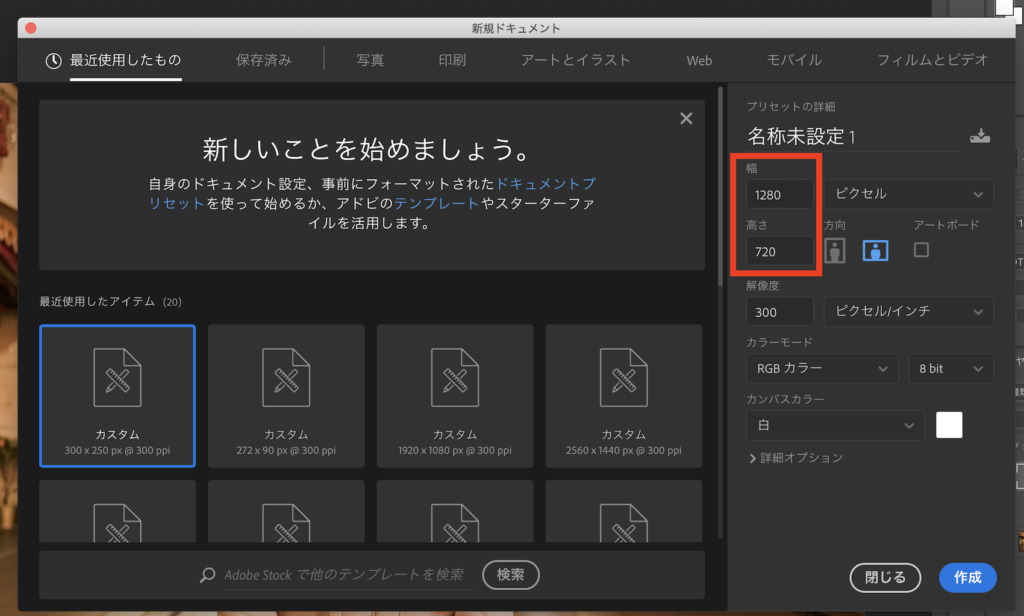Open the モバイル tab
Screen dimensions: 1024x616
(x=794, y=60)
